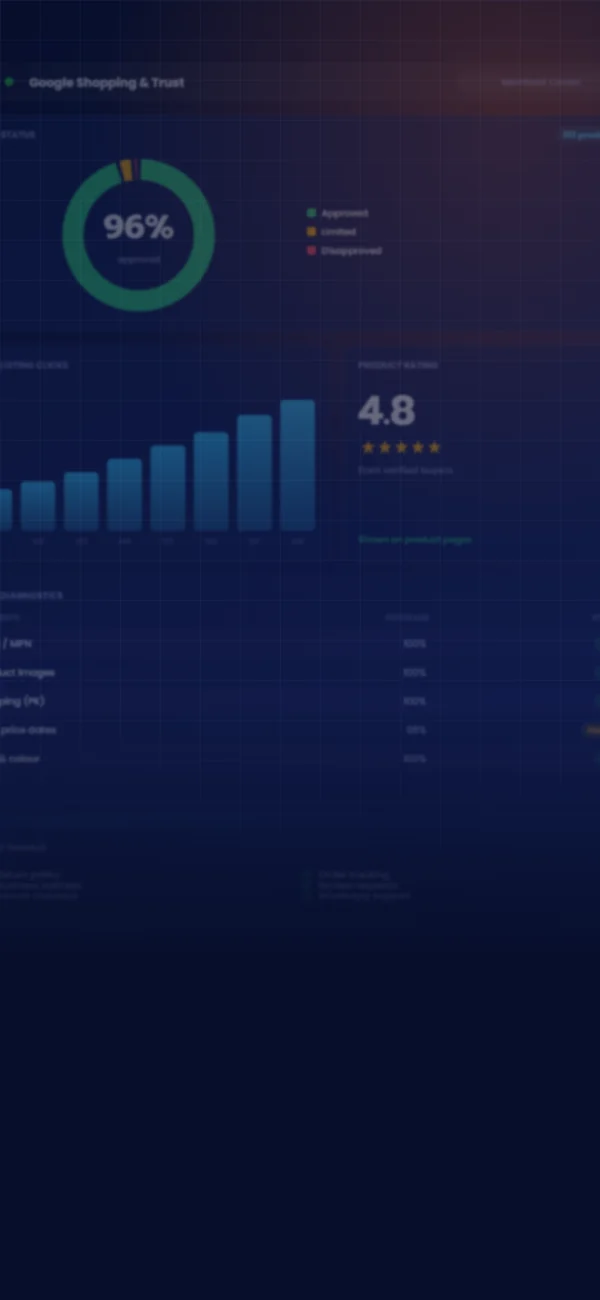Viewport: 600px width, 1300px height.
Task: Open the 'Shown on product pages' link
Action: [415, 540]
